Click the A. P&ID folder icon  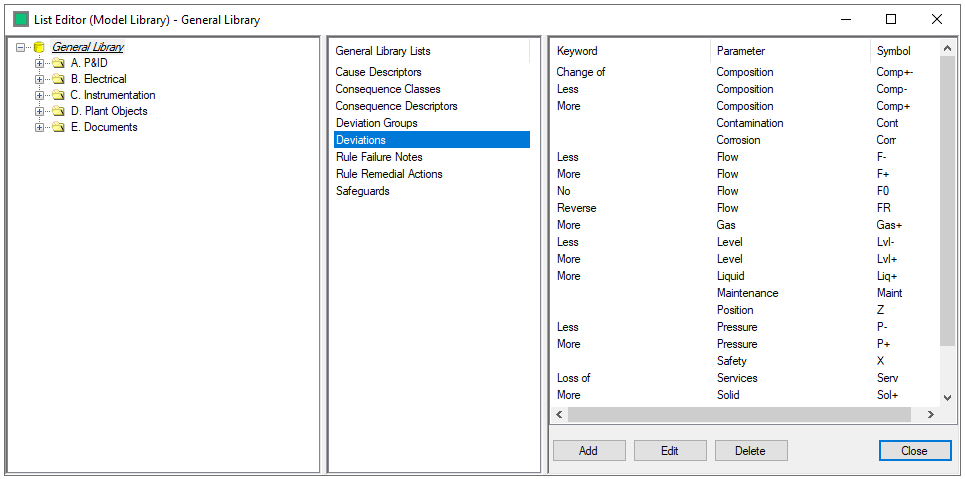coord(58,63)
